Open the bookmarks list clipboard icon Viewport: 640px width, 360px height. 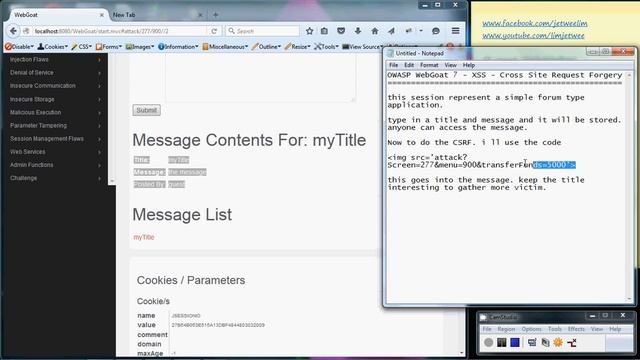[x=324, y=31]
